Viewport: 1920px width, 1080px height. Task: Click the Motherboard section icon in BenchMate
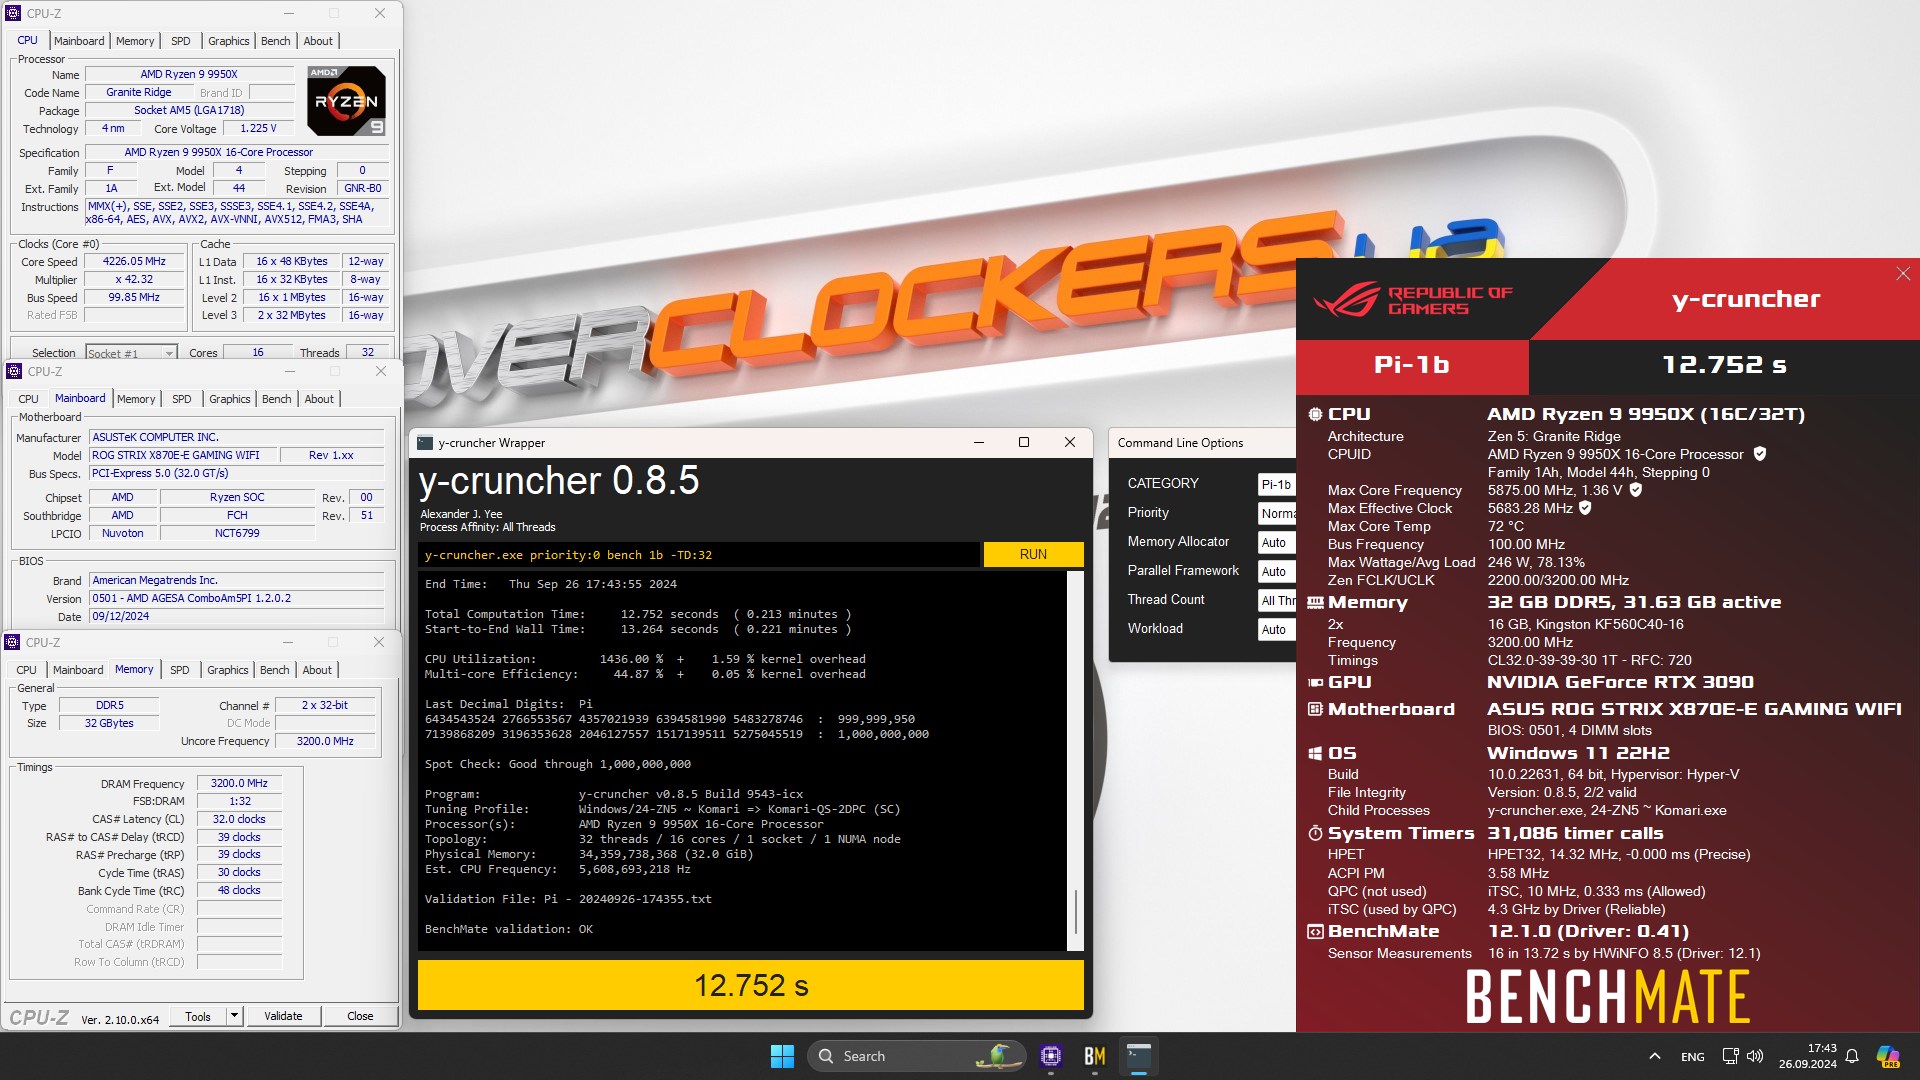[1315, 709]
